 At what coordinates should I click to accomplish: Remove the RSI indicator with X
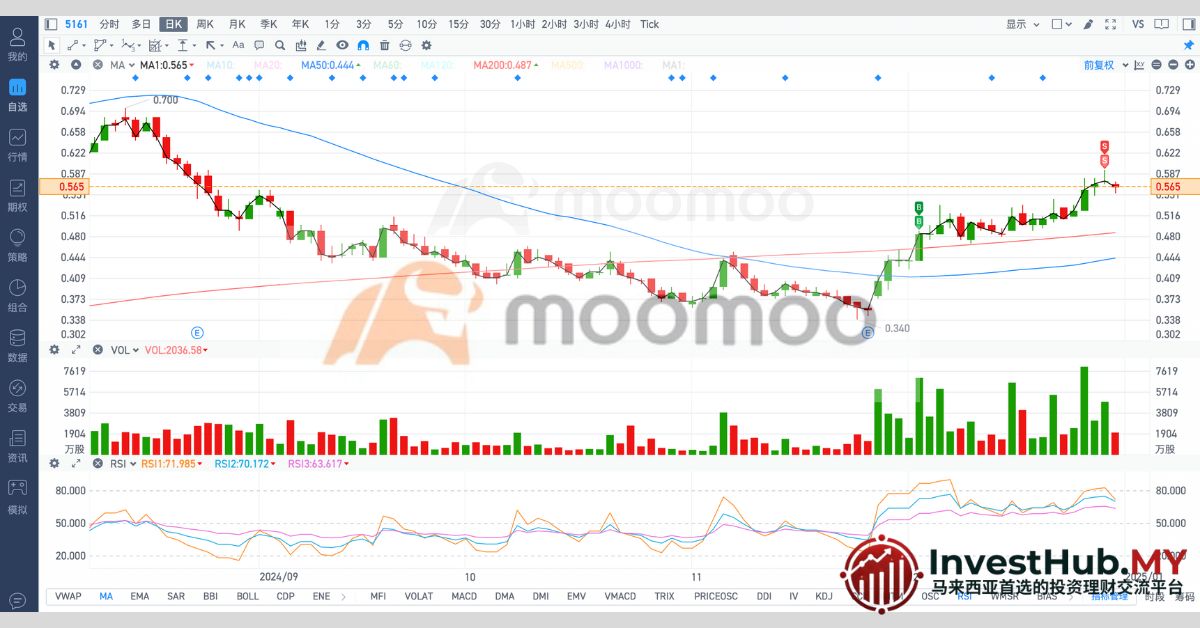pyautogui.click(x=97, y=464)
